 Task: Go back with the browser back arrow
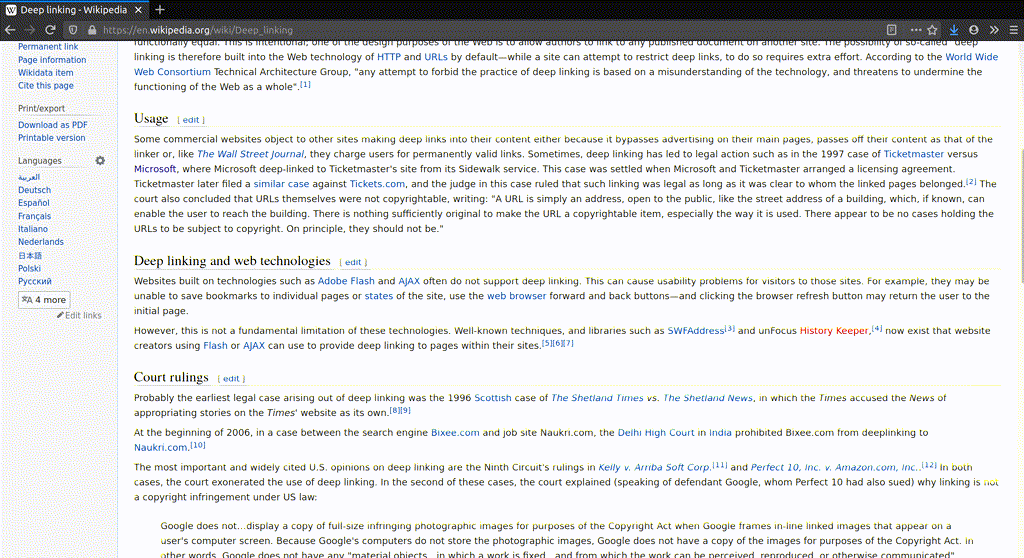[x=10, y=30]
